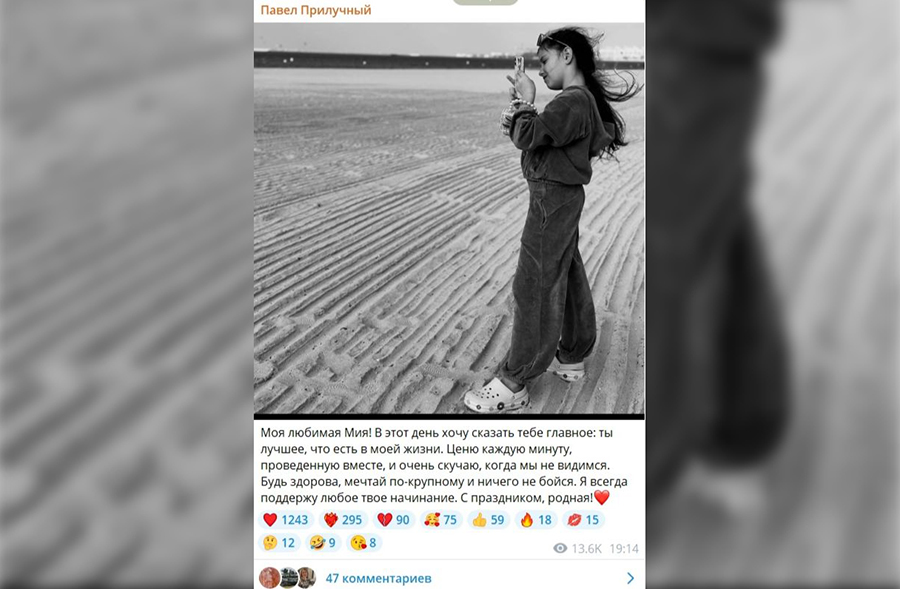The width and height of the screenshot is (900, 589).
Task: Click the red heart reaction with 1243
Action: 286,520
